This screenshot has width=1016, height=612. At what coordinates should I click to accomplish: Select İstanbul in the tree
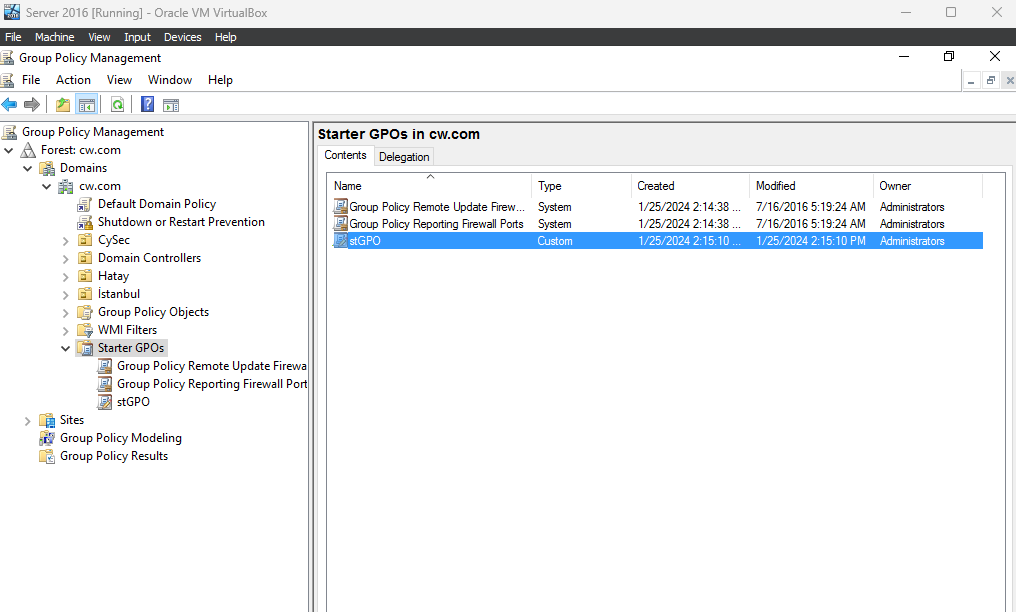119,294
